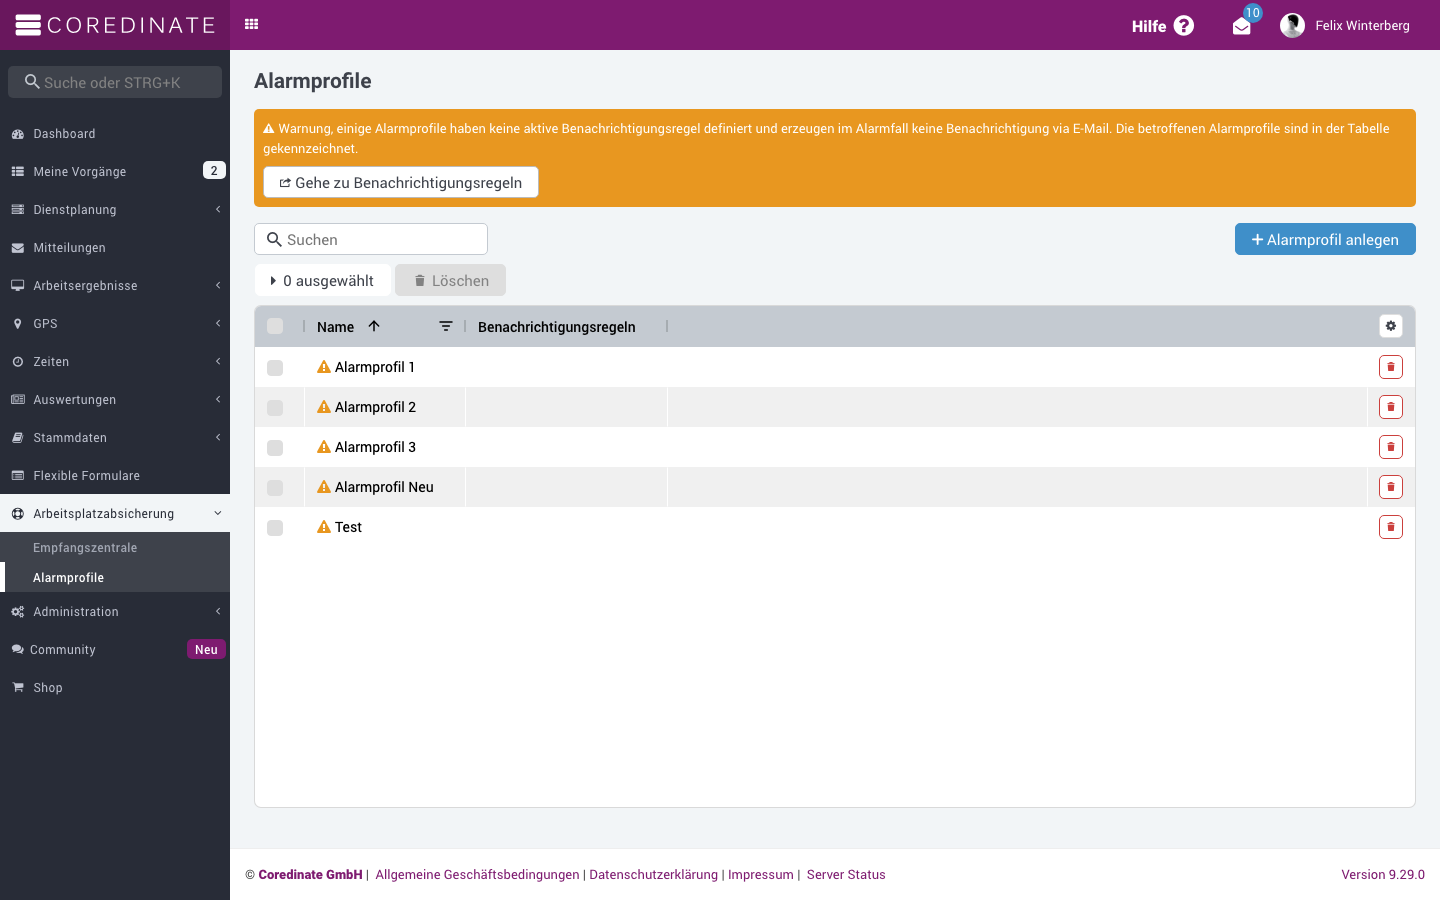Screen dimensions: 1440x900
Task: Collapse the Arbeitsplatzabsicherung sidebar menu
Action: click(x=115, y=513)
